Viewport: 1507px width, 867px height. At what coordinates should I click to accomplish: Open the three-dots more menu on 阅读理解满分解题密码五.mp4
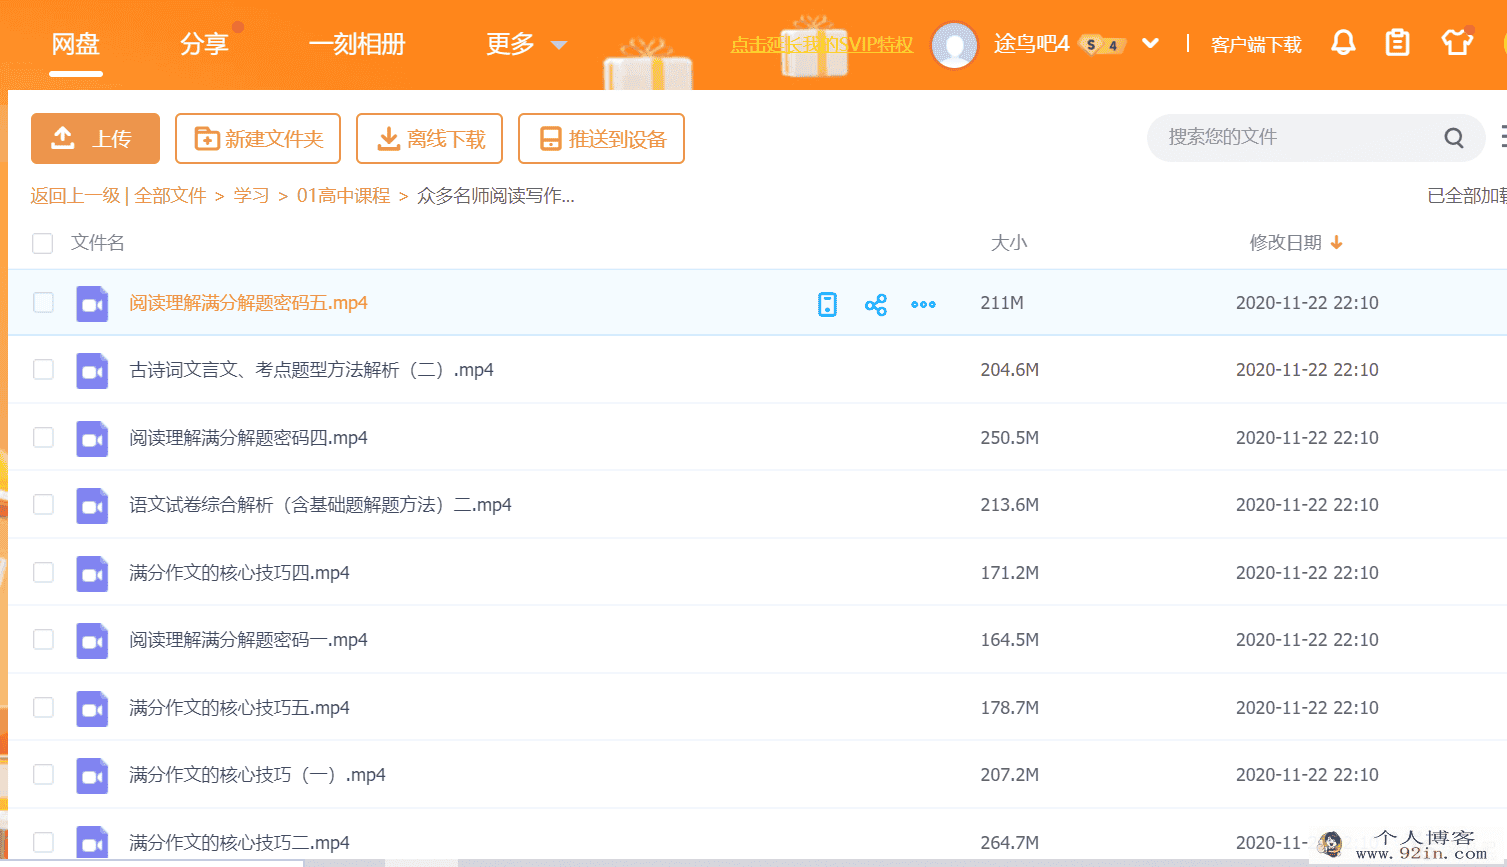pos(923,304)
